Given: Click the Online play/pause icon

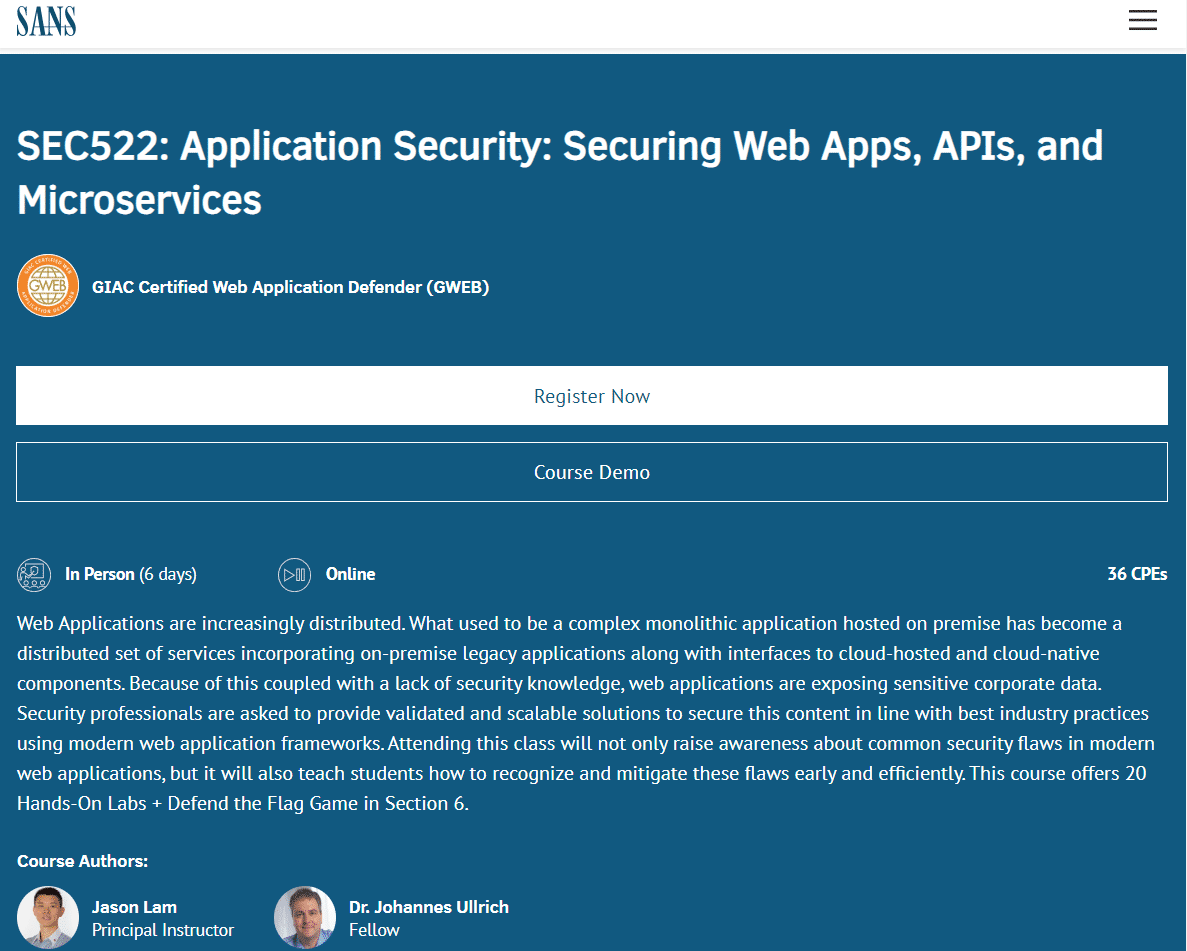Looking at the screenshot, I should tap(294, 574).
